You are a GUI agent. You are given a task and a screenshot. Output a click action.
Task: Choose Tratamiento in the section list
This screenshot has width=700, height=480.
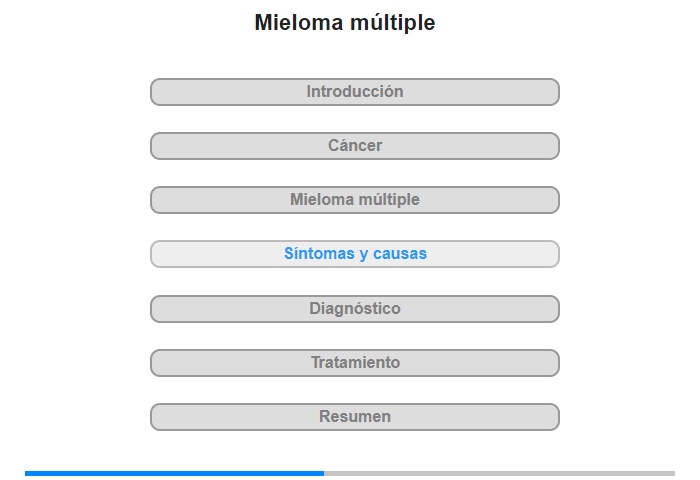[354, 363]
